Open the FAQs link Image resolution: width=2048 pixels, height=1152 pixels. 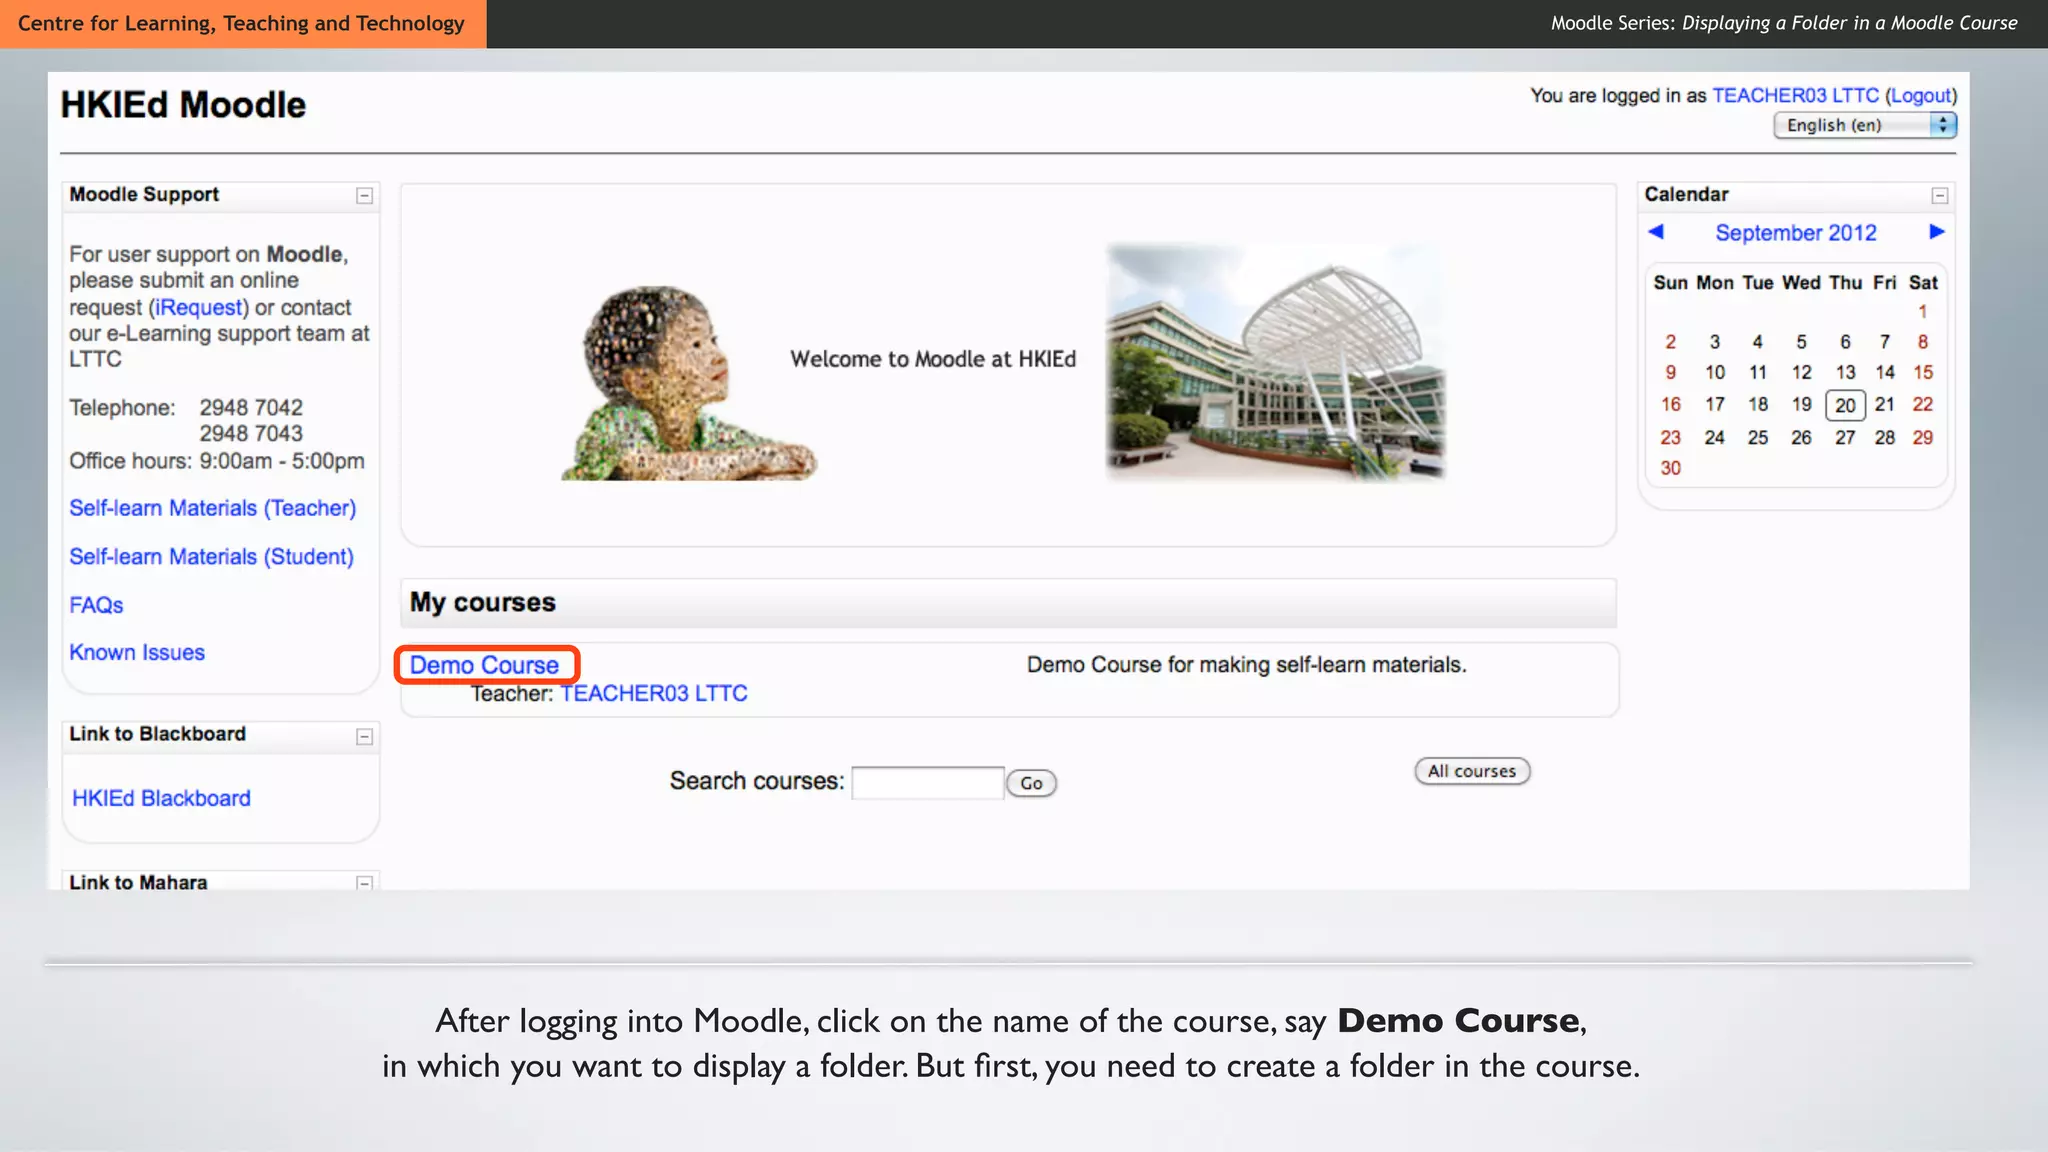pos(96,605)
